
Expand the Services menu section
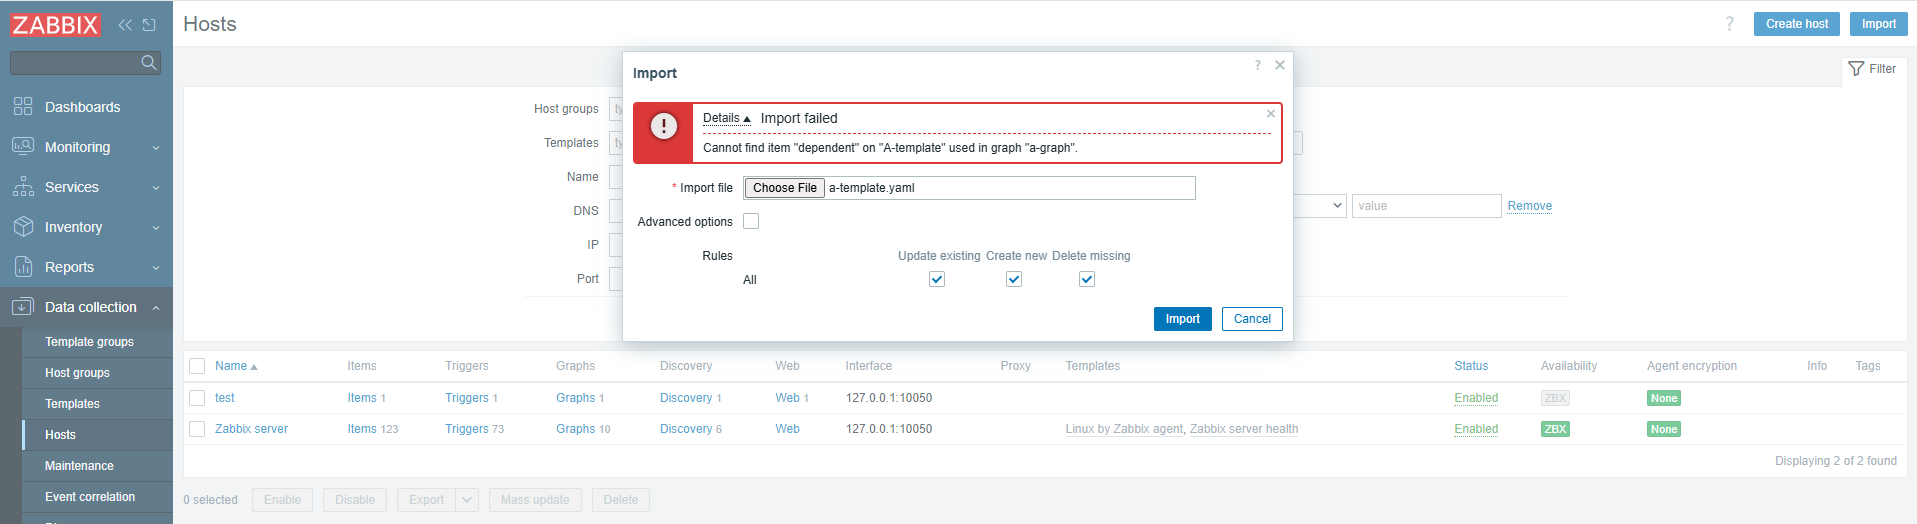click(156, 188)
